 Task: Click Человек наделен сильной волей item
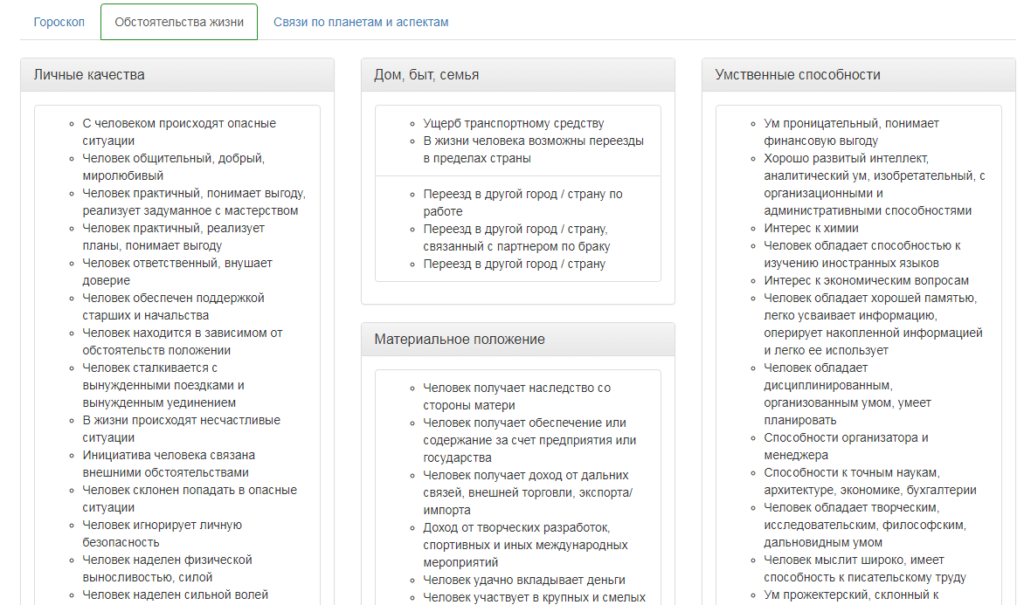tap(175, 595)
